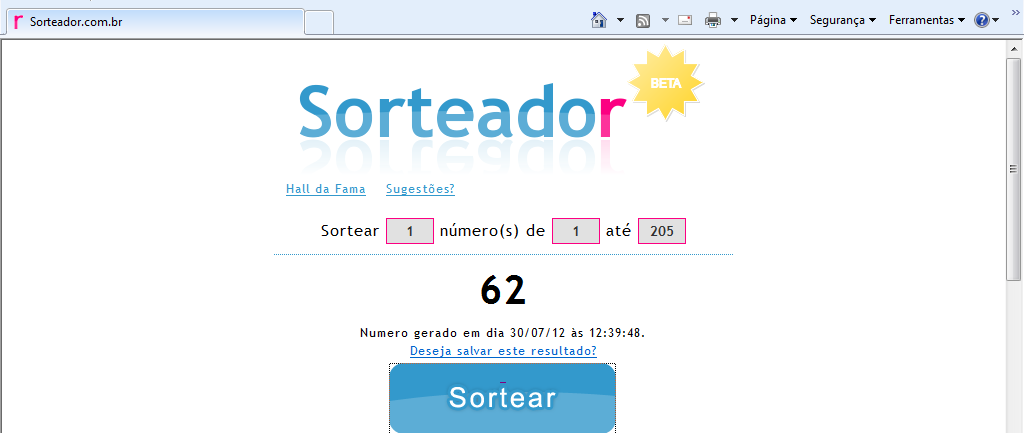
Task: Open the Home button dropdown arrow
Action: click(620, 20)
